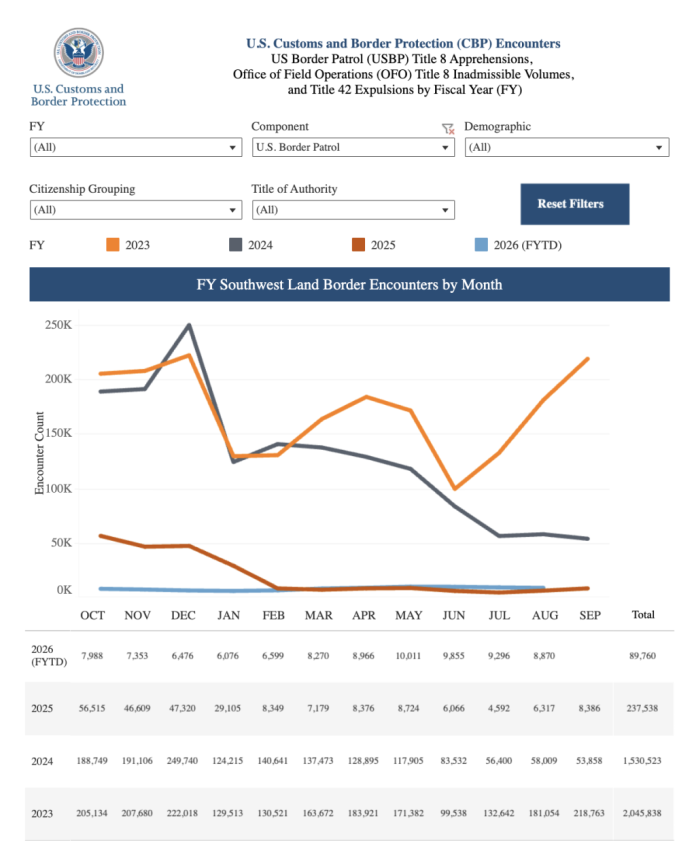
Task: Click the Total column header
Action: tap(643, 615)
